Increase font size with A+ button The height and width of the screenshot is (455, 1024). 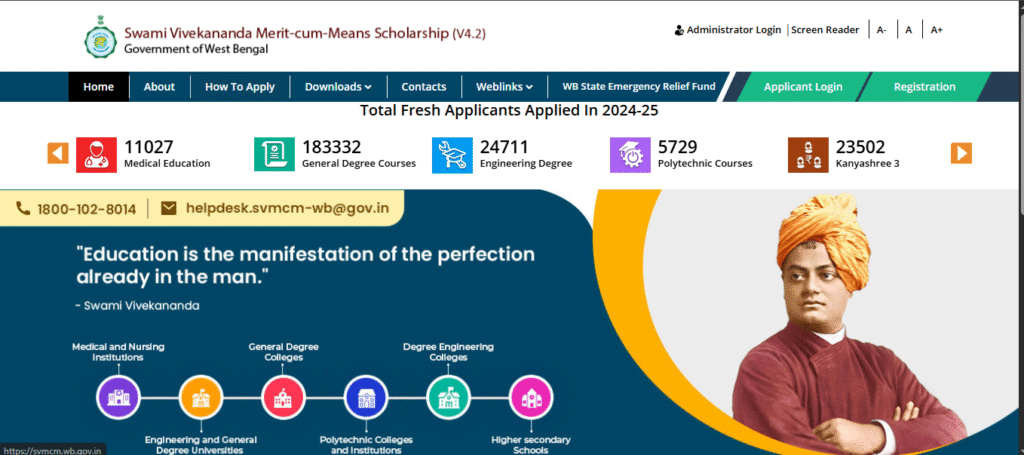click(937, 30)
